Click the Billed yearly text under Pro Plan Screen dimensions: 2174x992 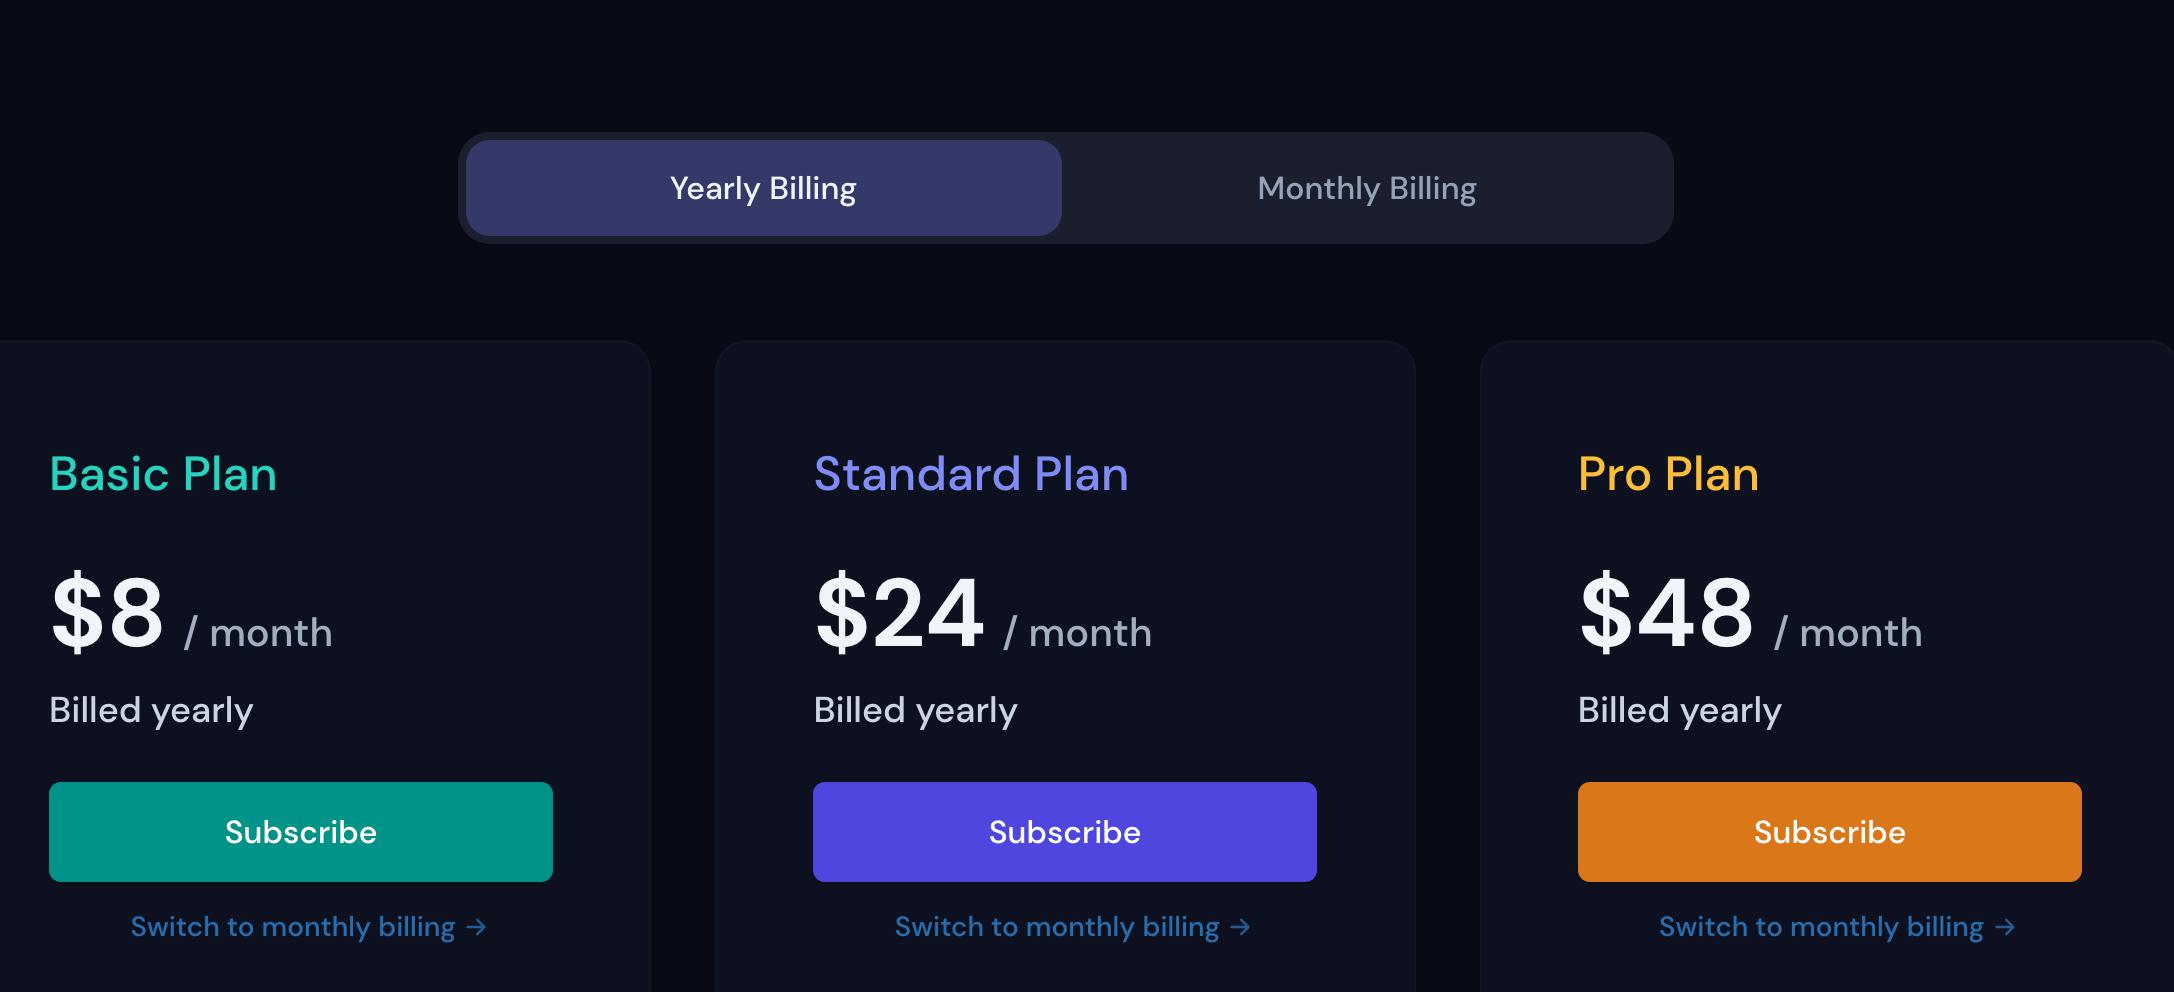[x=1679, y=710]
